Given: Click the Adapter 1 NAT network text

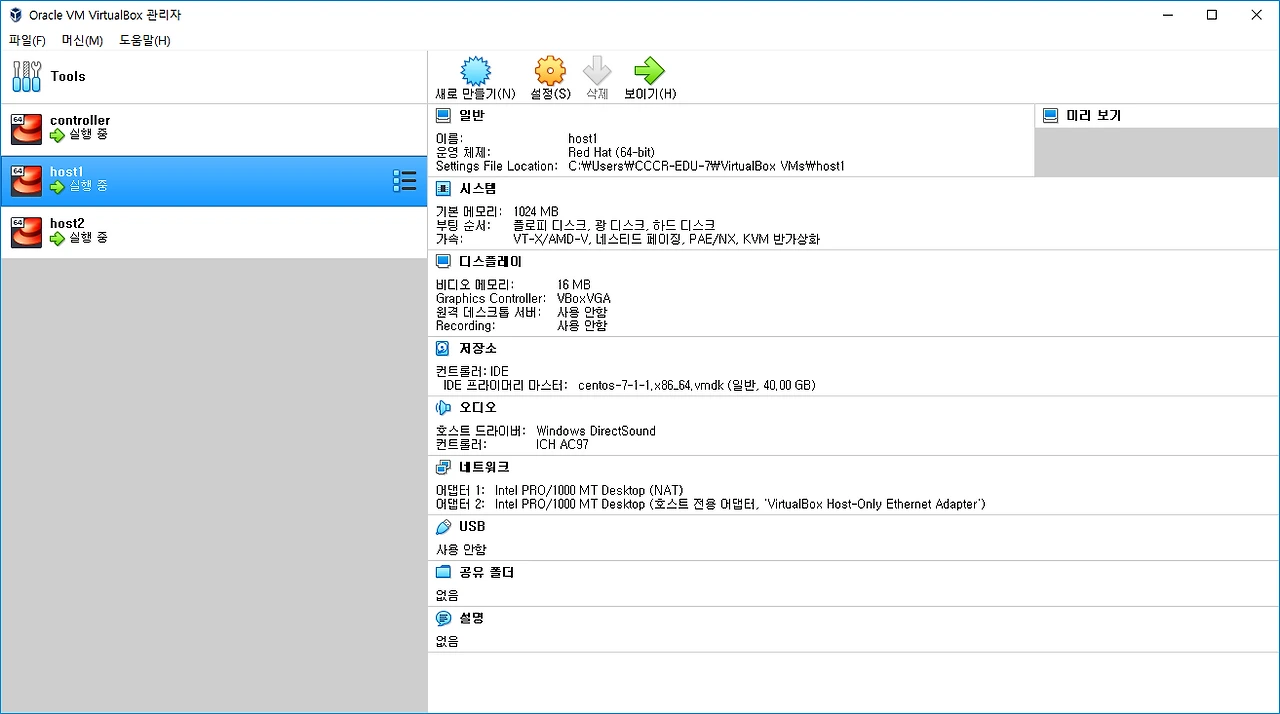Looking at the screenshot, I should tap(589, 490).
